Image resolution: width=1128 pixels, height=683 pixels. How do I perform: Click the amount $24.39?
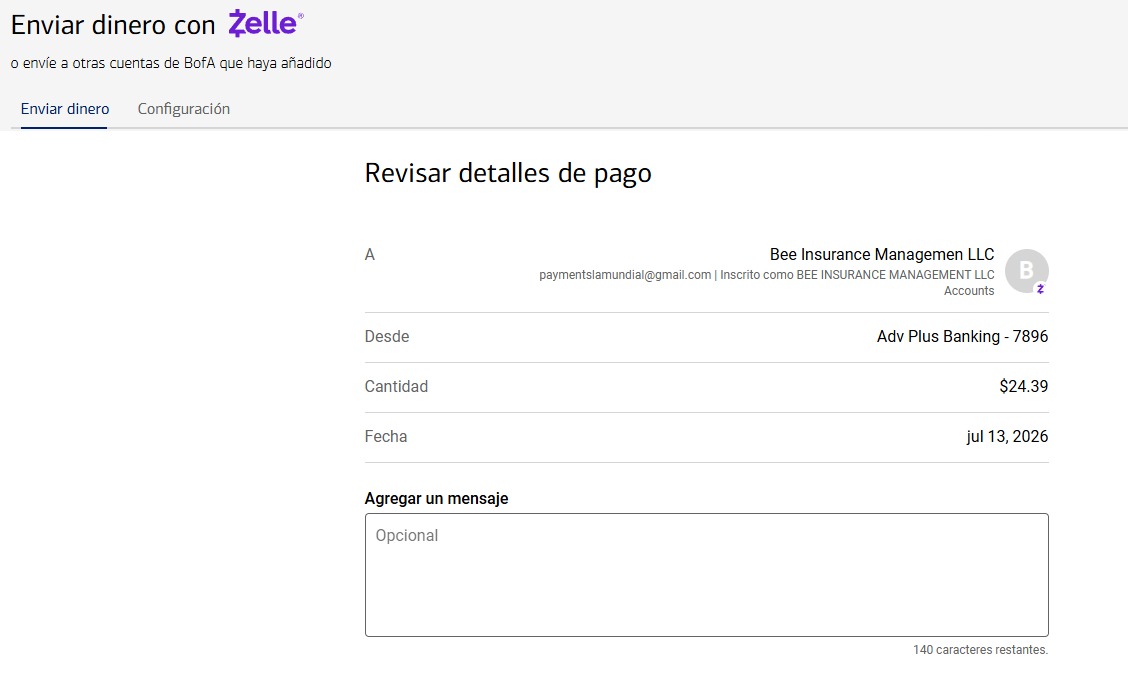click(x=1024, y=386)
